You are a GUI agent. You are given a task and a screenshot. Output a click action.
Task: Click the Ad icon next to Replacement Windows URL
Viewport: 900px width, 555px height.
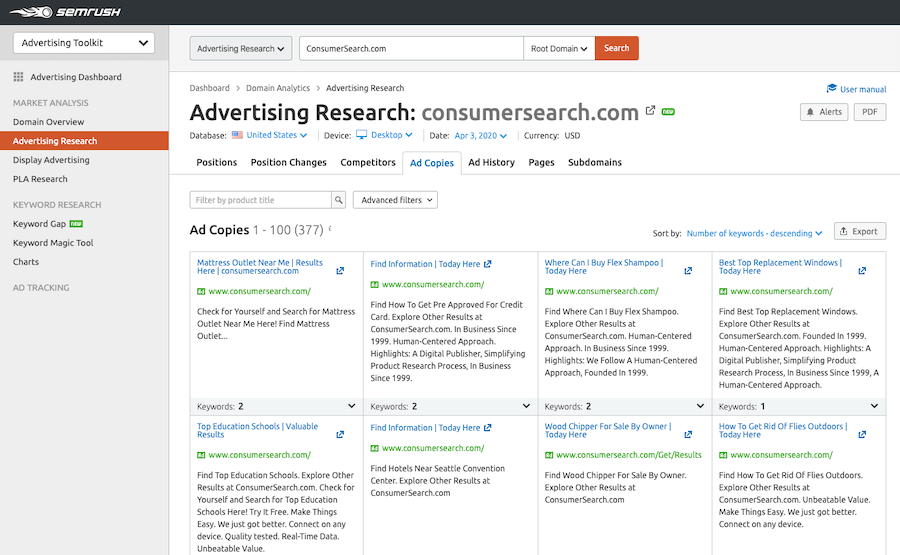click(723, 292)
